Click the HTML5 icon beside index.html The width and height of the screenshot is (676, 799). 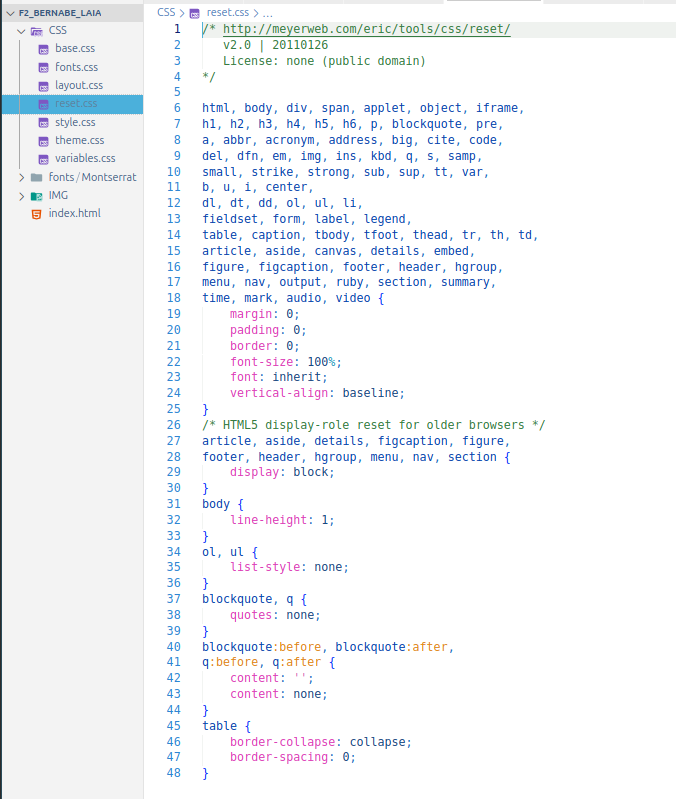pyautogui.click(x=37, y=213)
